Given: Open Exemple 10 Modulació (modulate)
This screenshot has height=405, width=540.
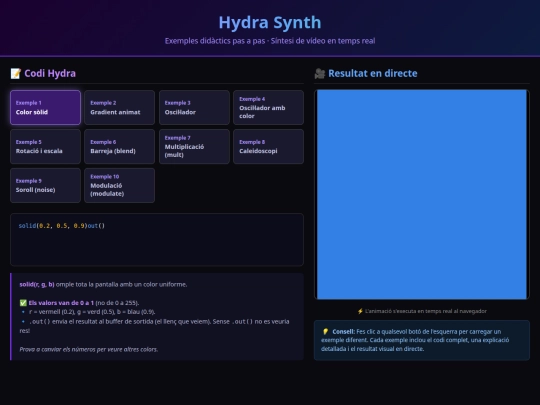Looking at the screenshot, I should [120, 185].
